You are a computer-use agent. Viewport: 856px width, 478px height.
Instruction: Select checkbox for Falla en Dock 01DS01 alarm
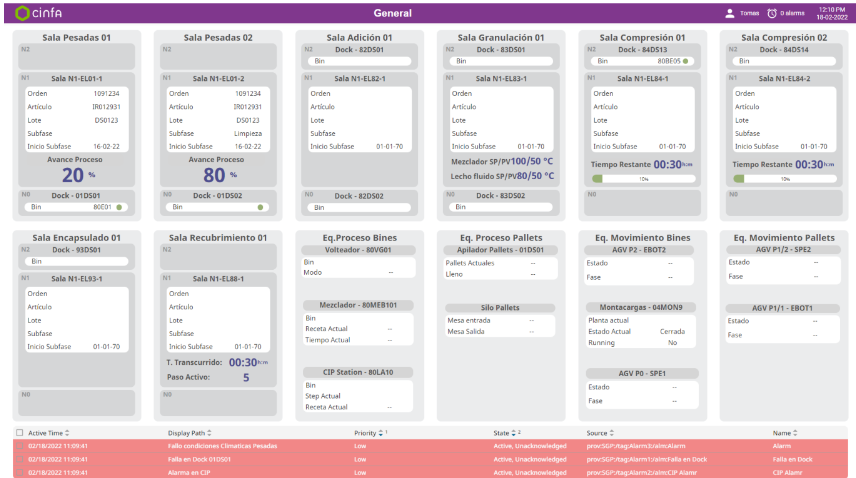point(20,459)
